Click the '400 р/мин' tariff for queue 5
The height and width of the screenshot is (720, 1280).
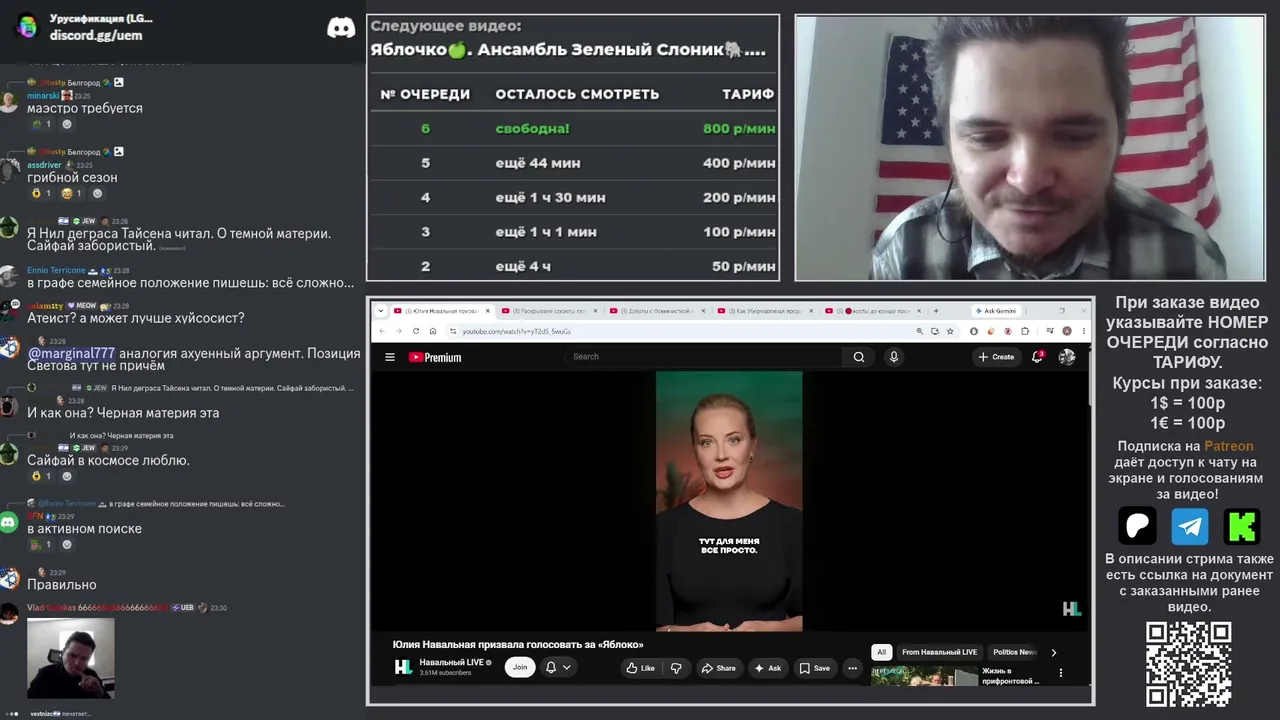coord(739,163)
